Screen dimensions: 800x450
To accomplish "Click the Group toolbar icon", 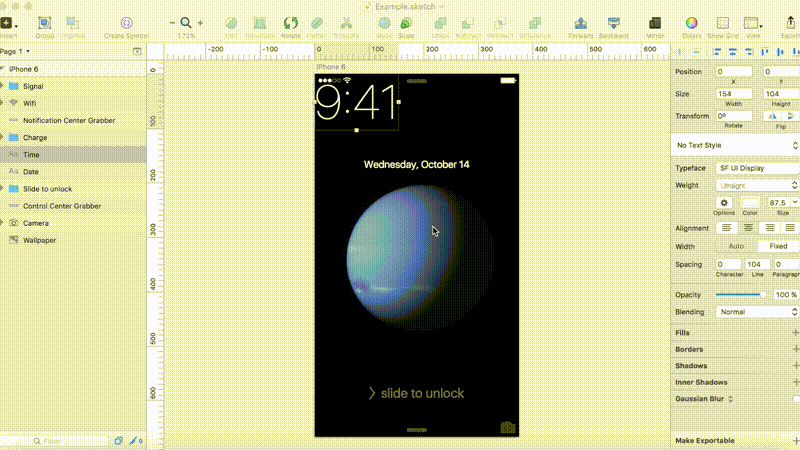I will [x=44, y=23].
